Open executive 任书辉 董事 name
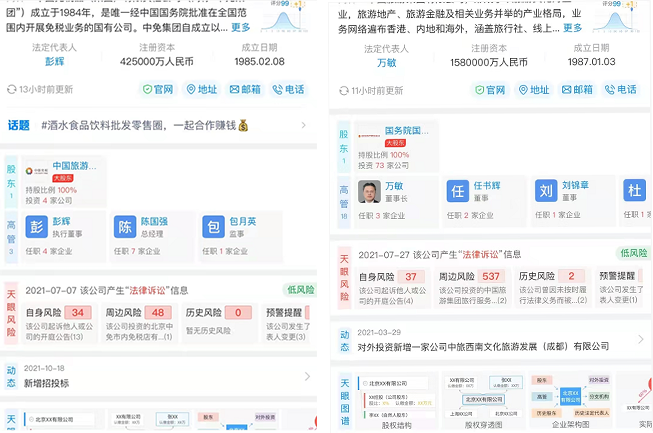This screenshot has width=653, height=433. [487, 185]
